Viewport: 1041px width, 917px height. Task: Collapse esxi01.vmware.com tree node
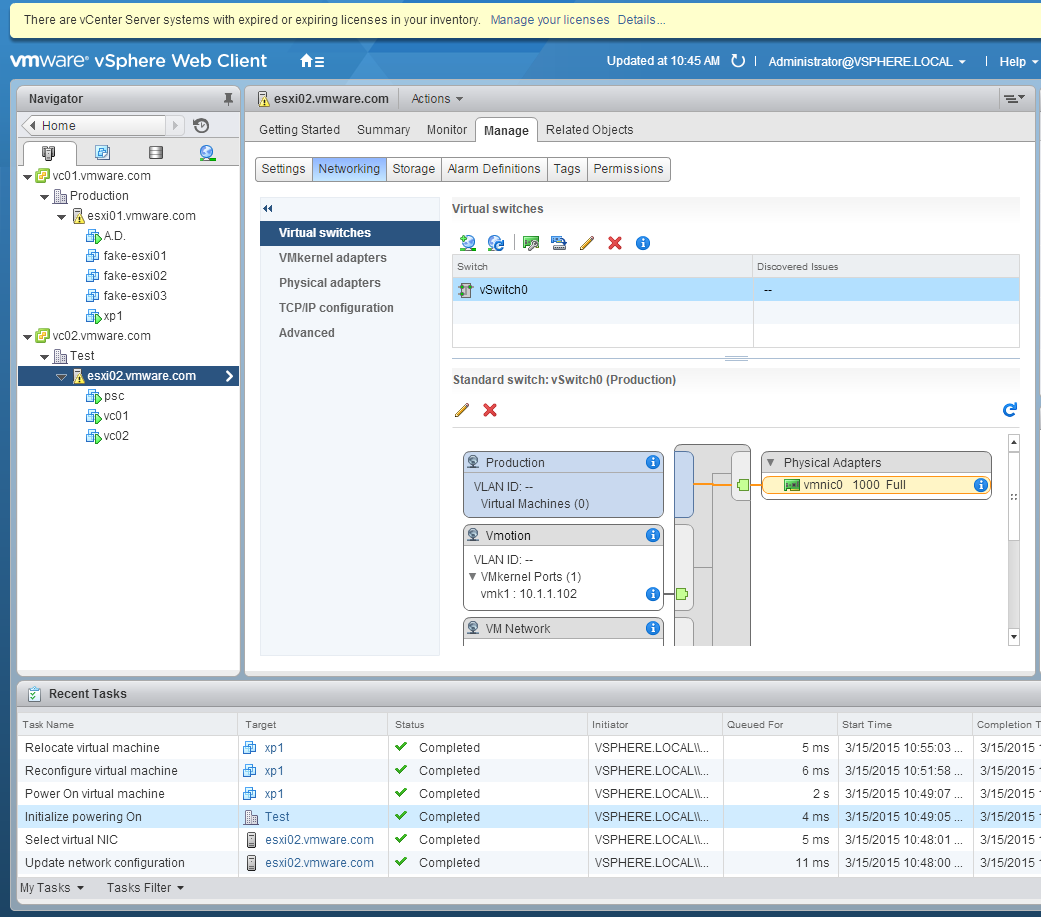click(62, 216)
